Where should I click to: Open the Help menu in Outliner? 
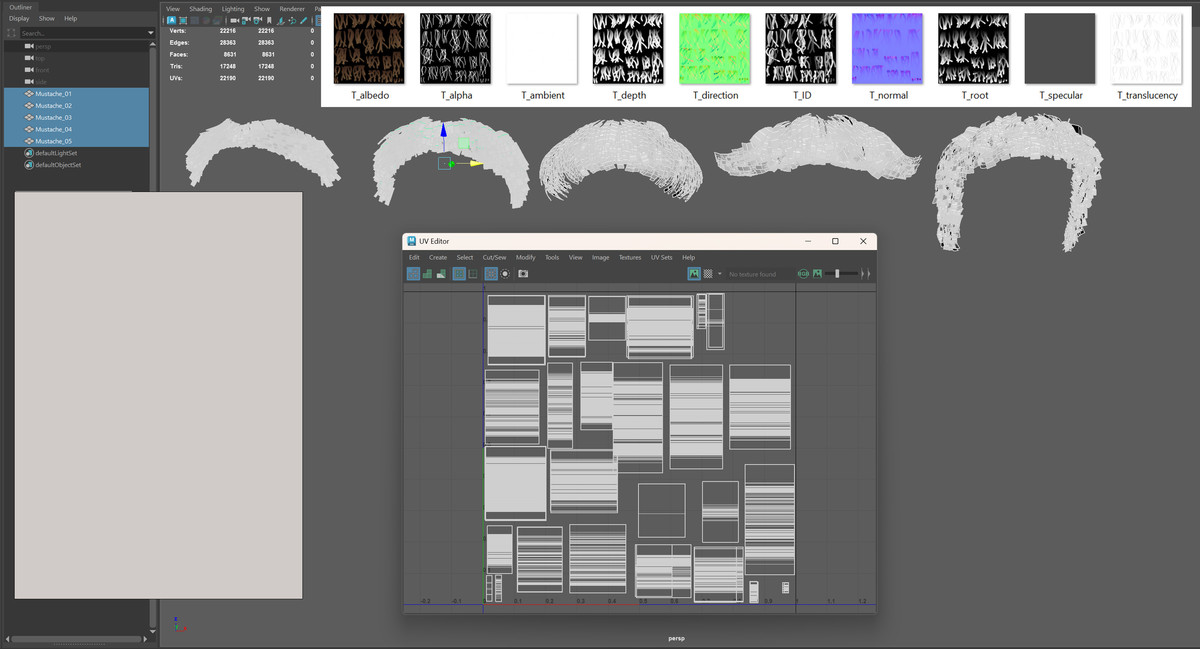click(x=70, y=19)
